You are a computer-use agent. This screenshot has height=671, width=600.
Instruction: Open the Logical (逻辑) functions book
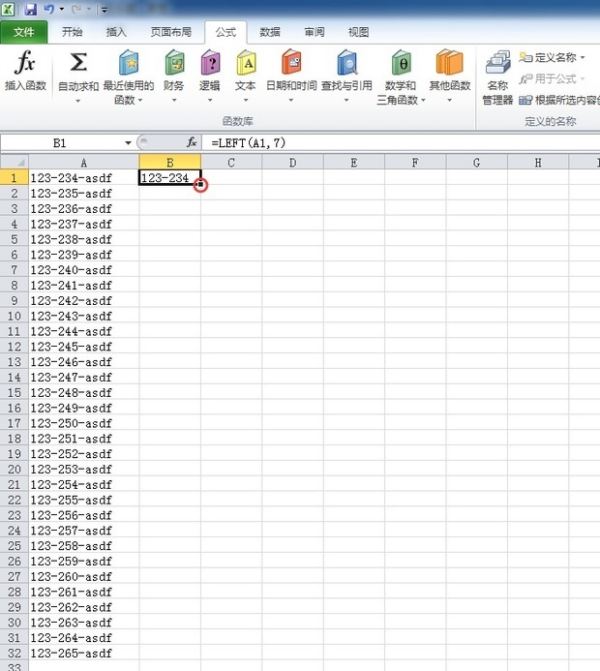[x=210, y=66]
